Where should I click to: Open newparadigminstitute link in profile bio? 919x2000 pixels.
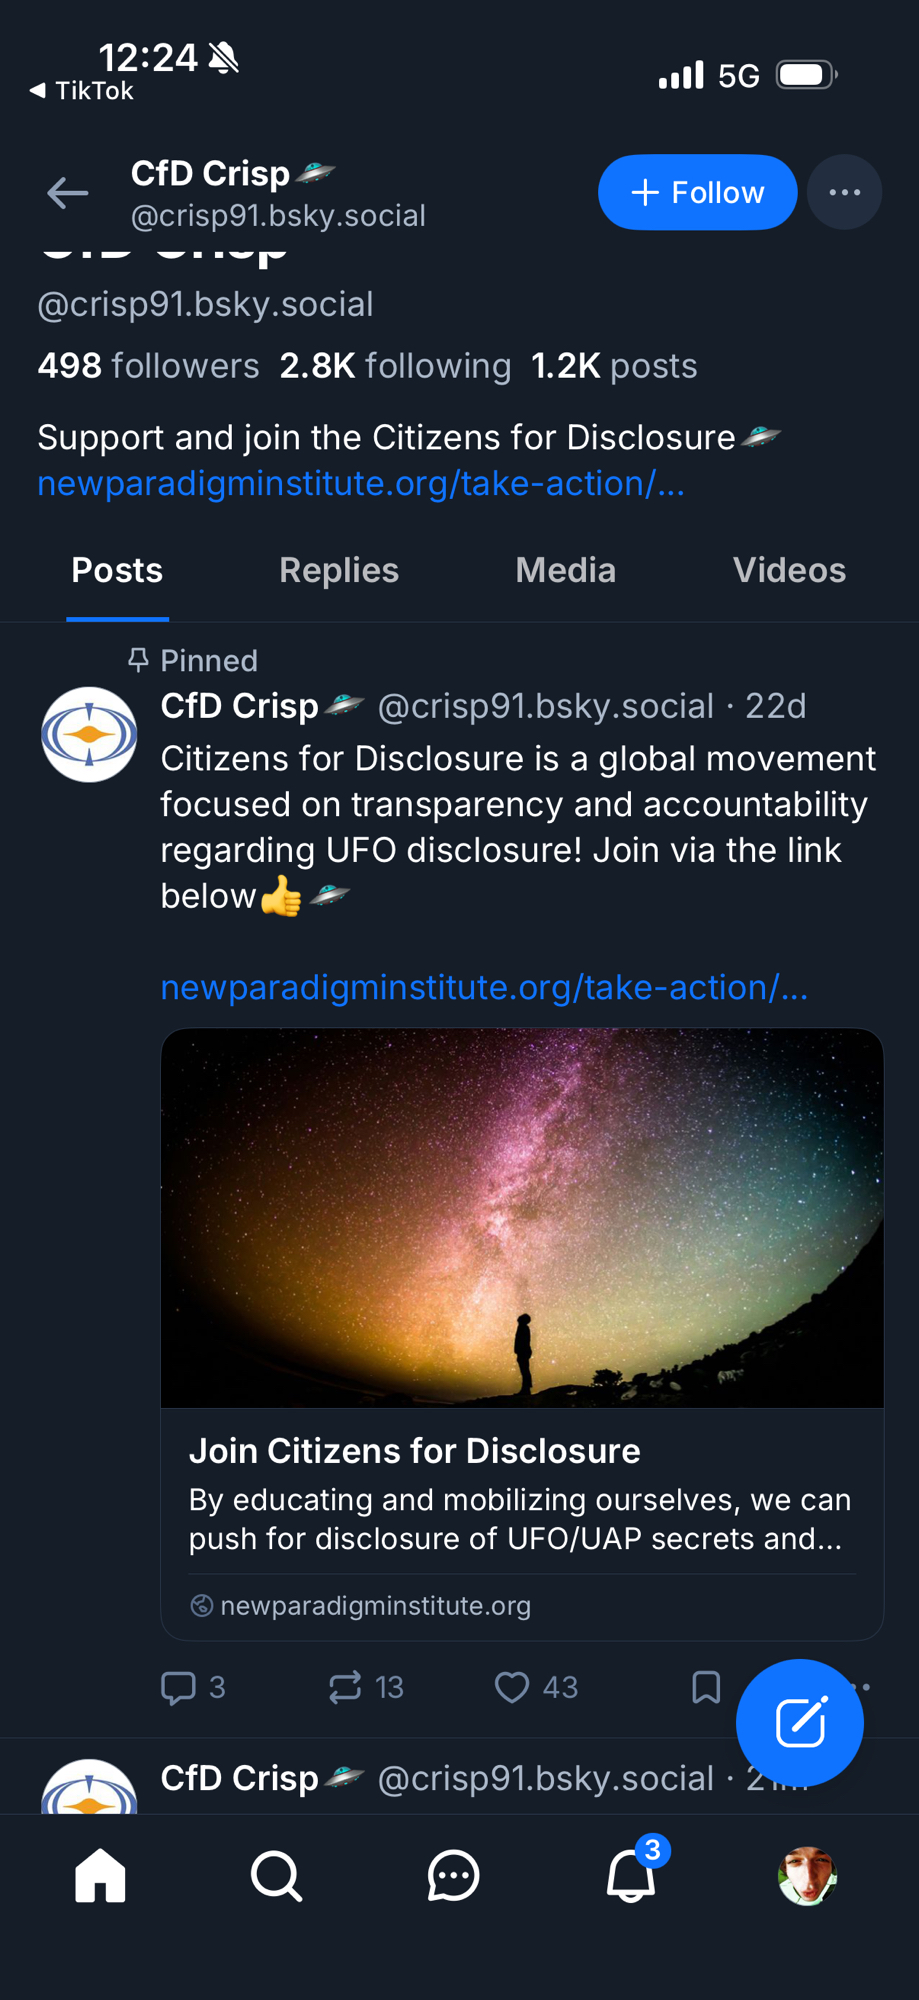360,484
